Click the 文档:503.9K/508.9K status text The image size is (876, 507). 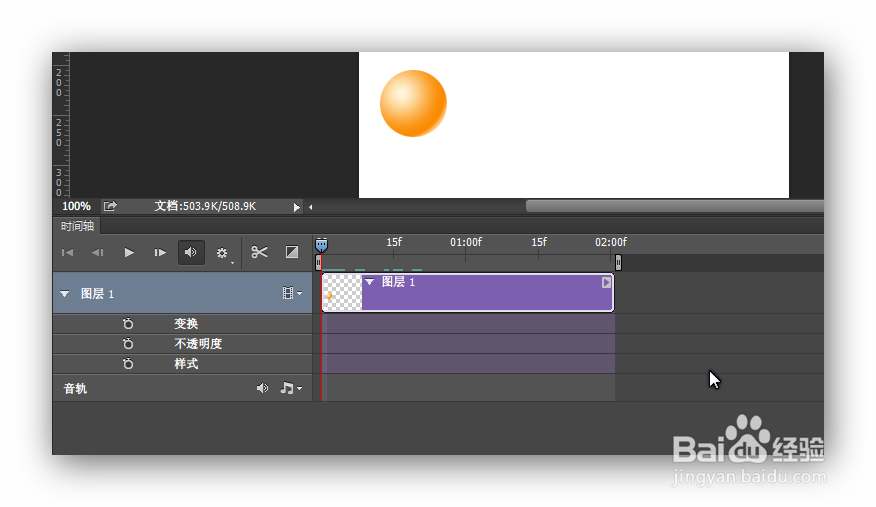(205, 206)
